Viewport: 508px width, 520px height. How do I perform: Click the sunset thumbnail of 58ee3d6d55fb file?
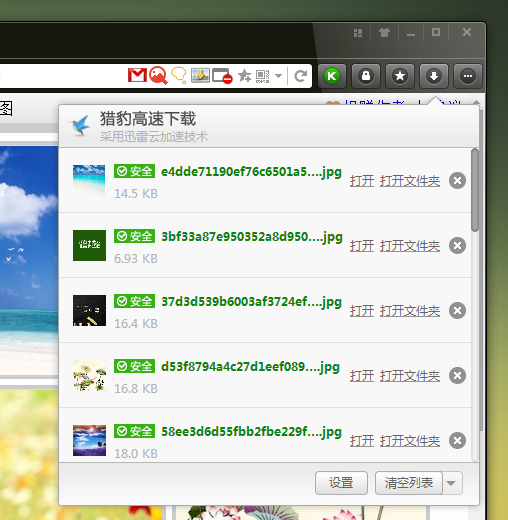click(89, 440)
